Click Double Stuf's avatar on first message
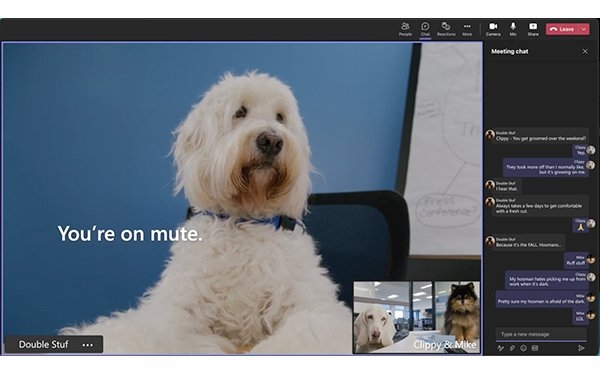The height and width of the screenshot is (375, 600). point(490,135)
